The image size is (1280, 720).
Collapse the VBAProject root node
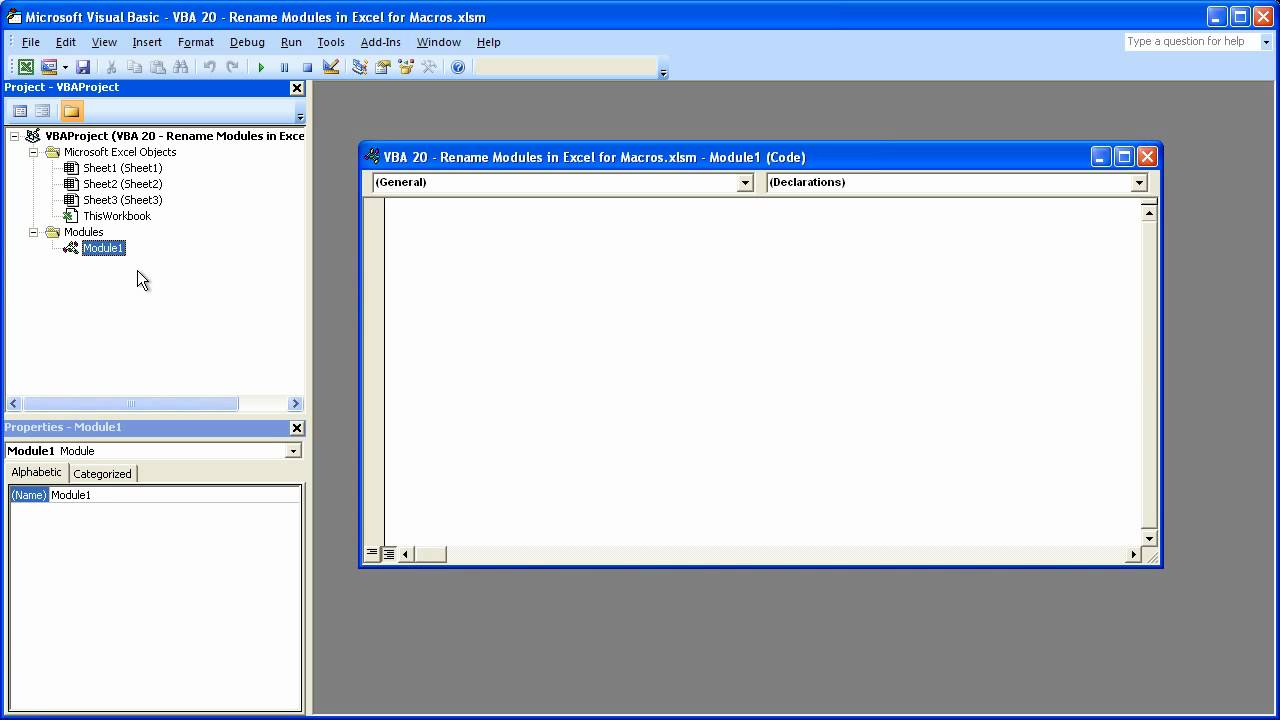[15, 136]
